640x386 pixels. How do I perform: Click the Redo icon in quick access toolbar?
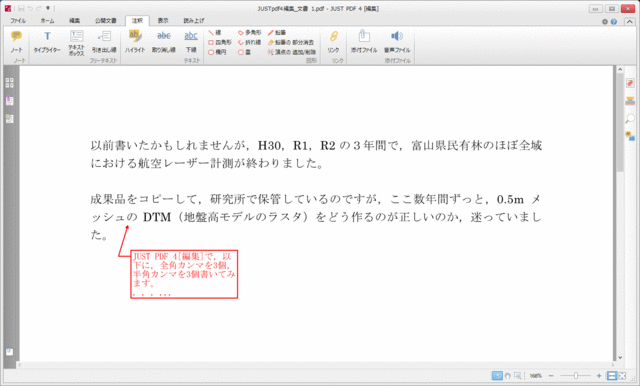pyautogui.click(x=39, y=8)
